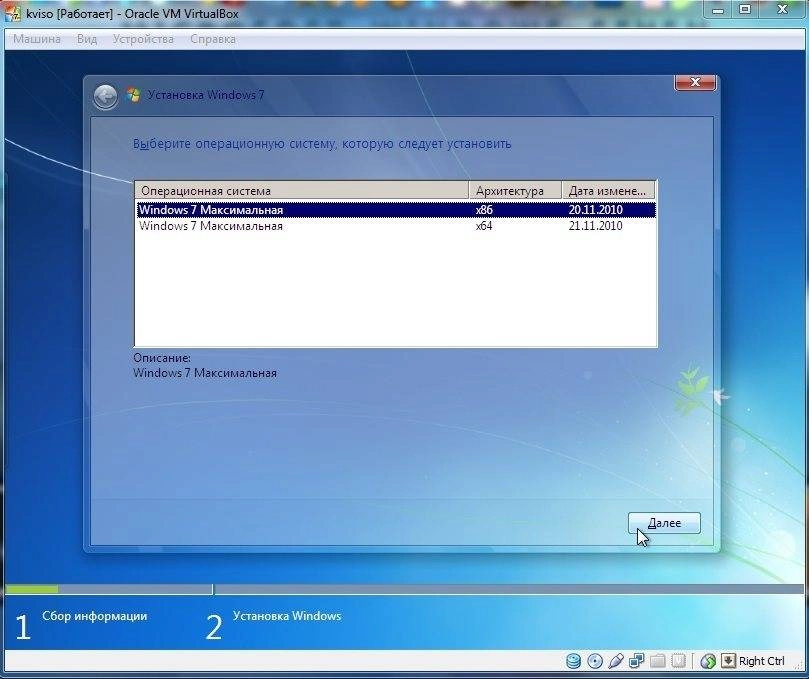
Task: Open the Машина menu
Action: pos(37,39)
